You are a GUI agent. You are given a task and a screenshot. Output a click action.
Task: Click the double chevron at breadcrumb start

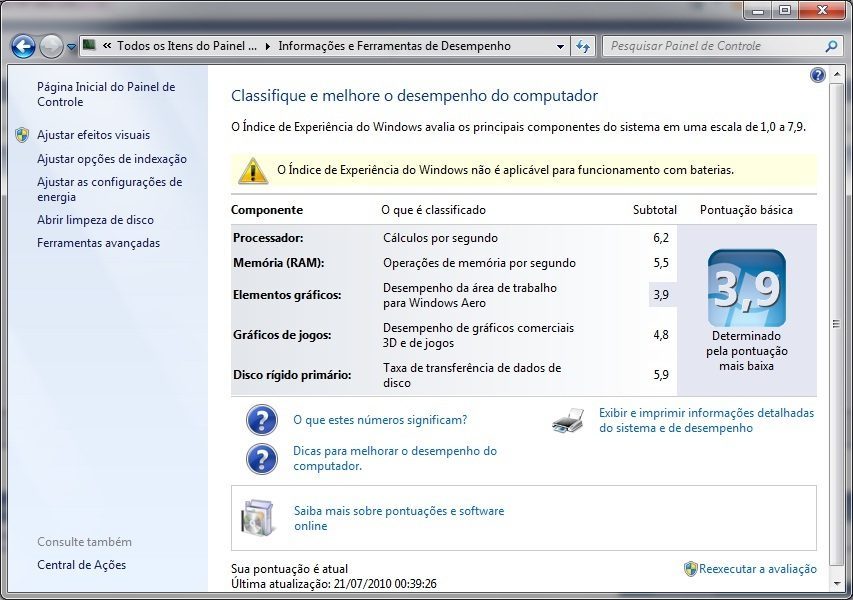point(107,46)
